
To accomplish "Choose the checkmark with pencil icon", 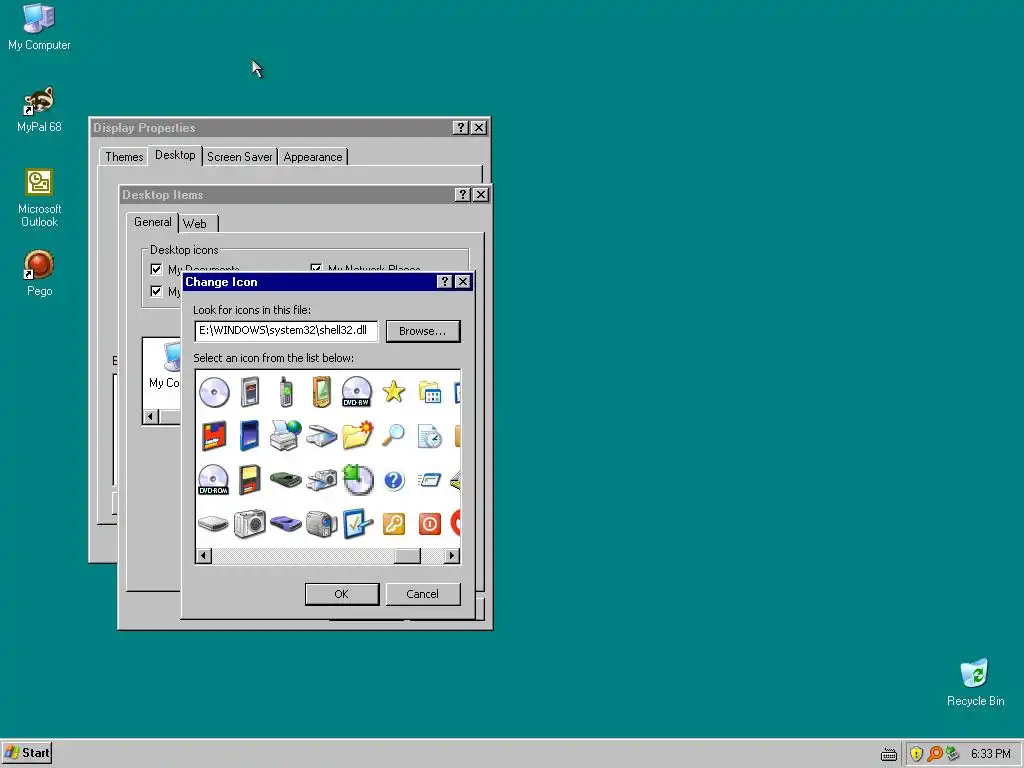I will pyautogui.click(x=357, y=524).
